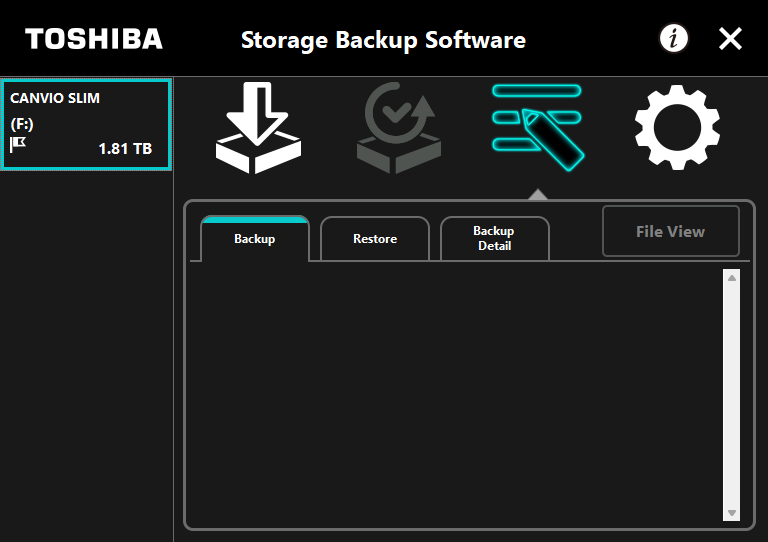Screen dimensions: 768x542
Task: Click the scrollbar up arrow
Action: [x=732, y=278]
